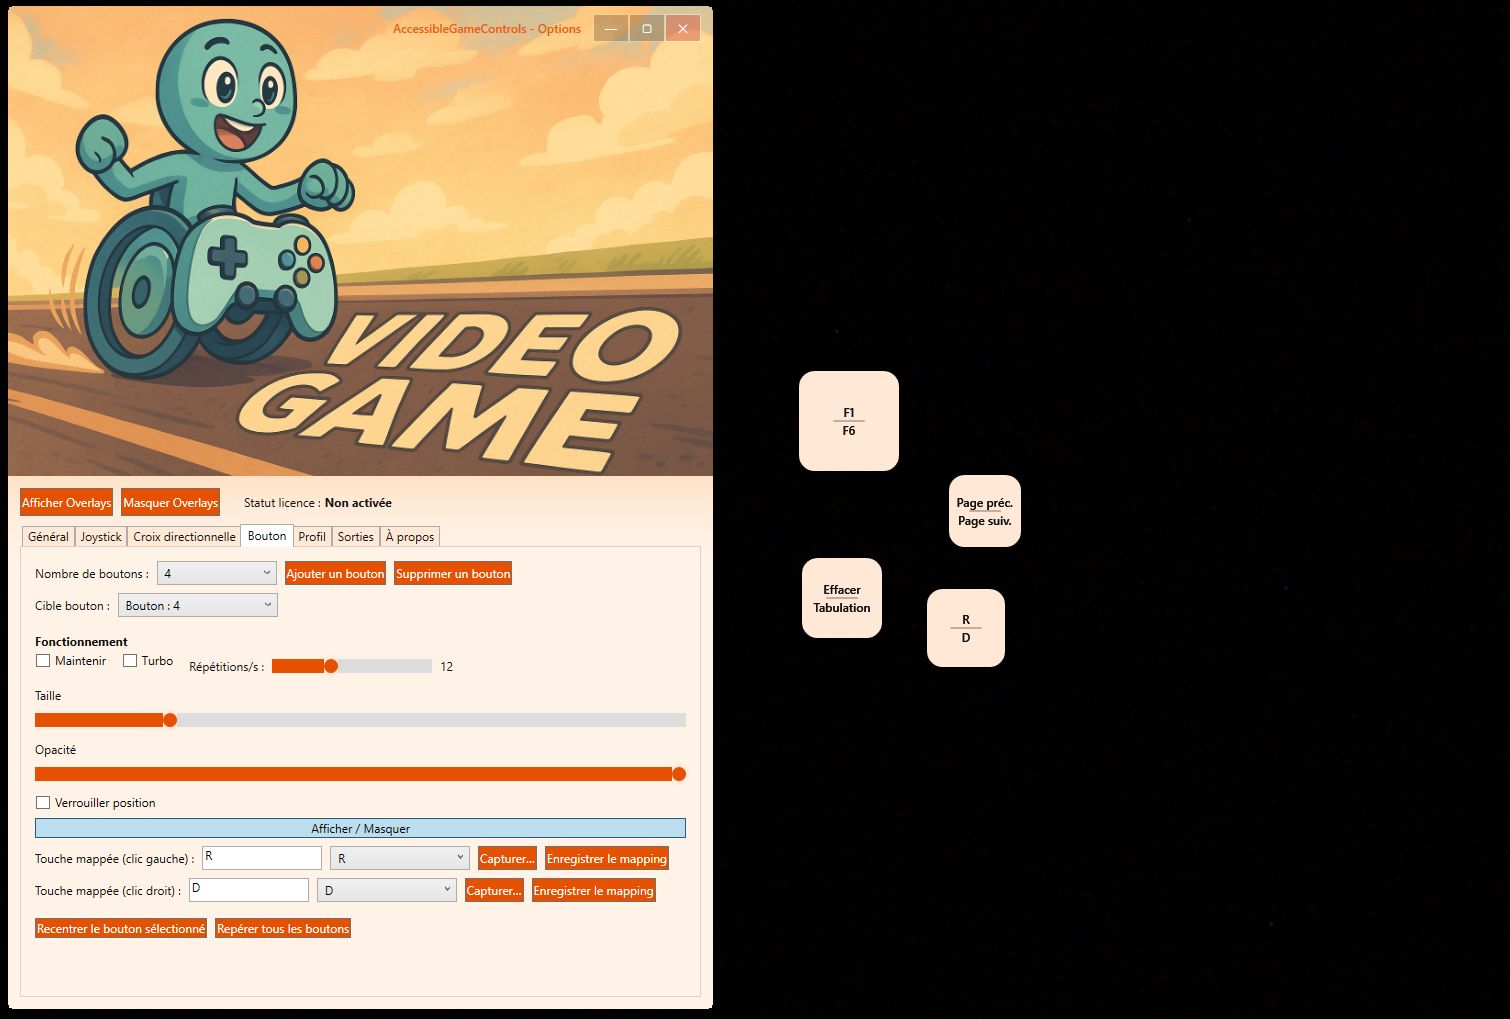This screenshot has width=1510, height=1019.
Task: Click Afficher Overlays button
Action: coord(66,503)
